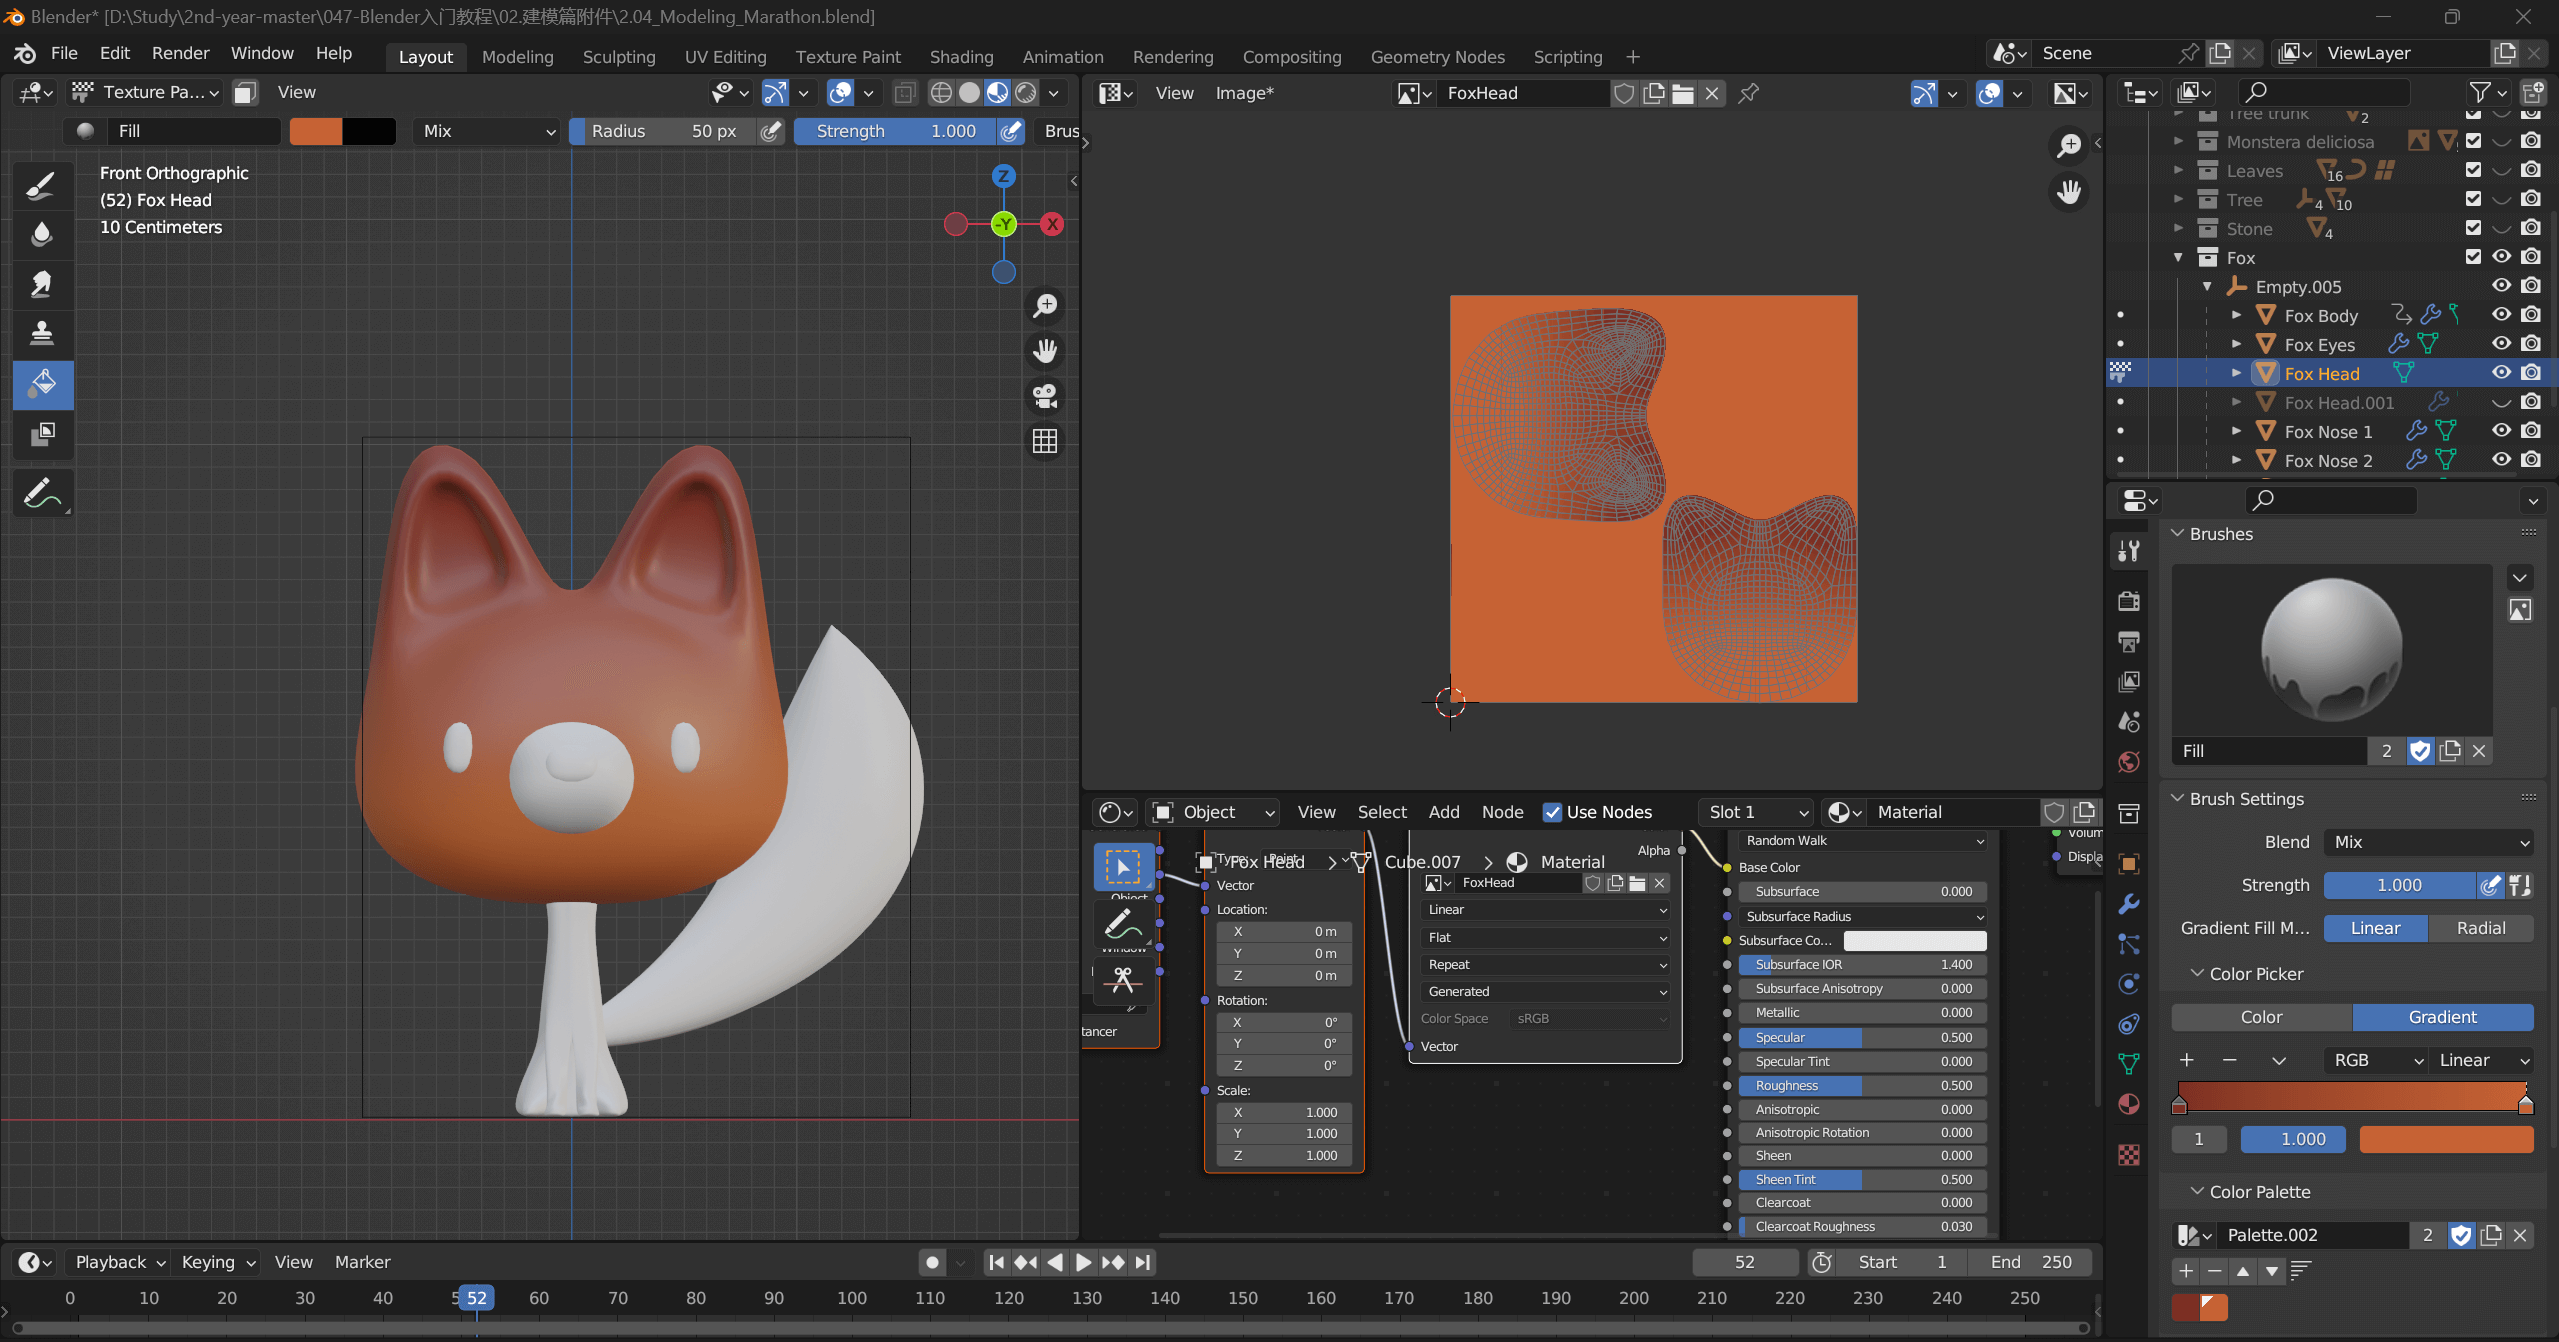Image resolution: width=2559 pixels, height=1342 pixels.
Task: Click the image editor pan hand icon
Action: [x=2069, y=191]
